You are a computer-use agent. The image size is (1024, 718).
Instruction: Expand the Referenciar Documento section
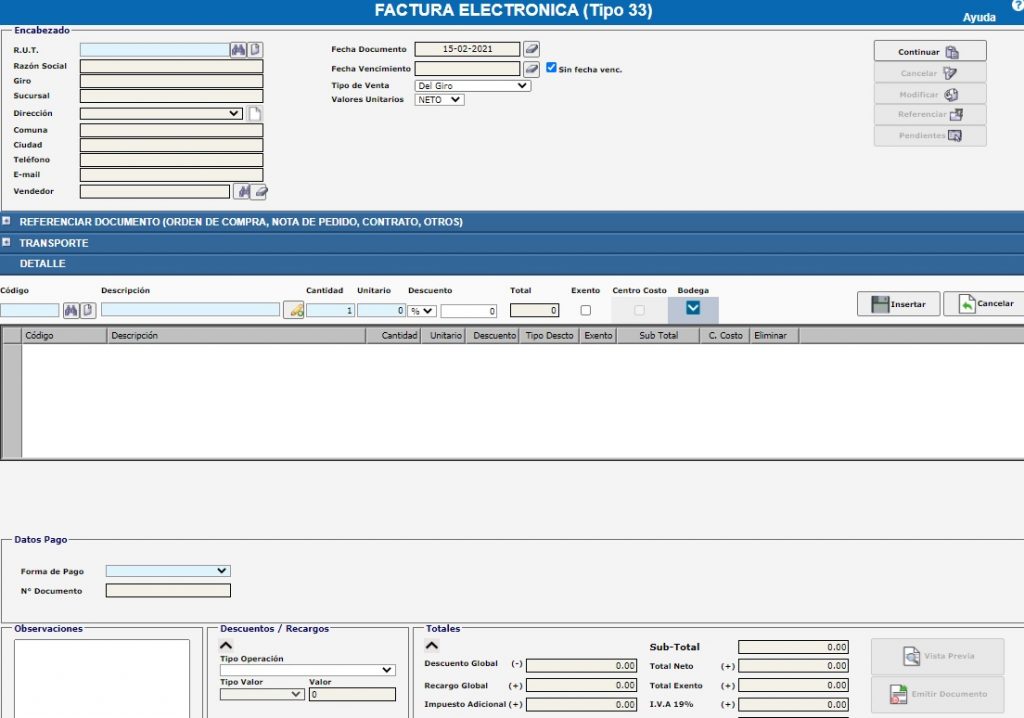(x=7, y=221)
